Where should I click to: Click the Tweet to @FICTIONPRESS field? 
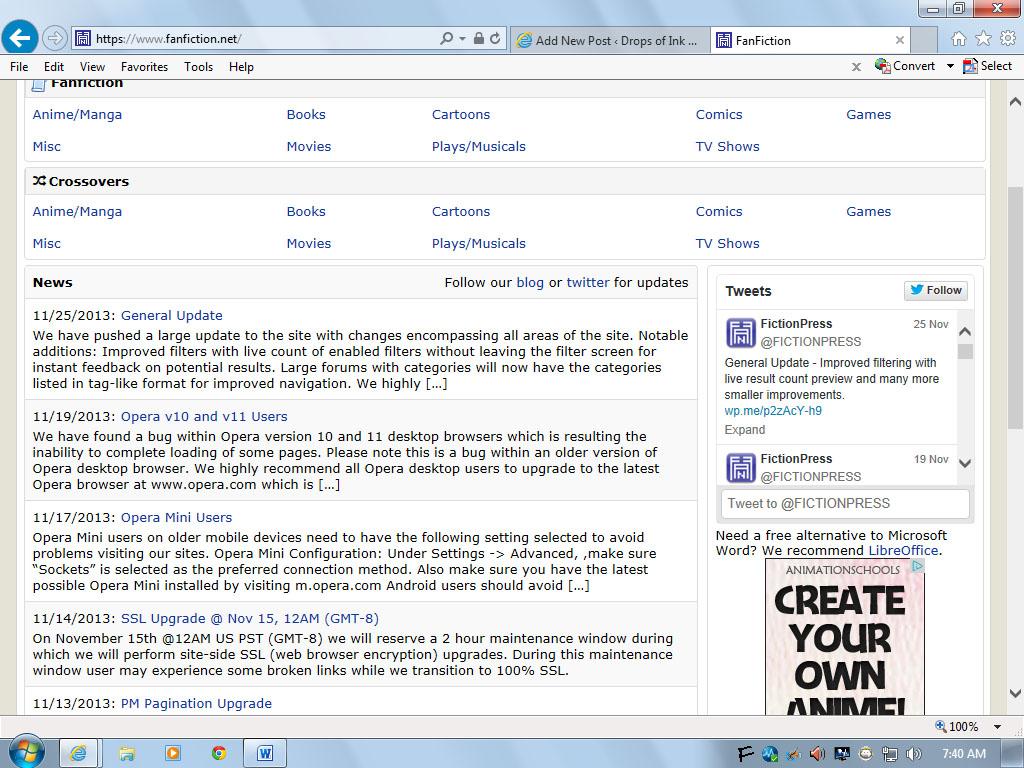coord(845,504)
